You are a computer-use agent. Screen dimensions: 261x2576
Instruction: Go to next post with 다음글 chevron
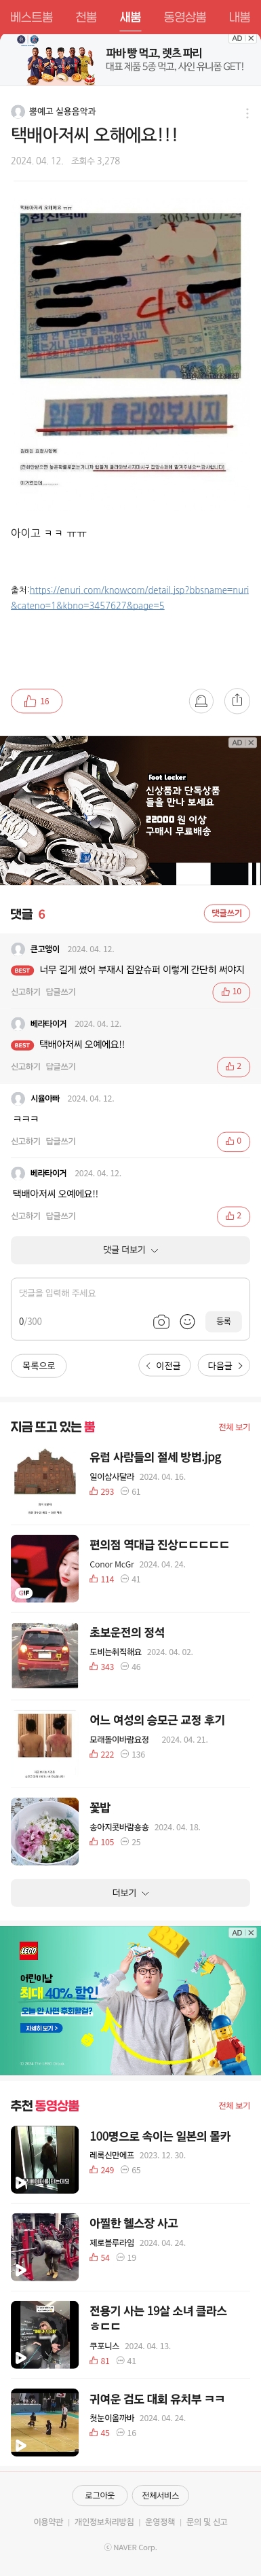click(225, 1365)
